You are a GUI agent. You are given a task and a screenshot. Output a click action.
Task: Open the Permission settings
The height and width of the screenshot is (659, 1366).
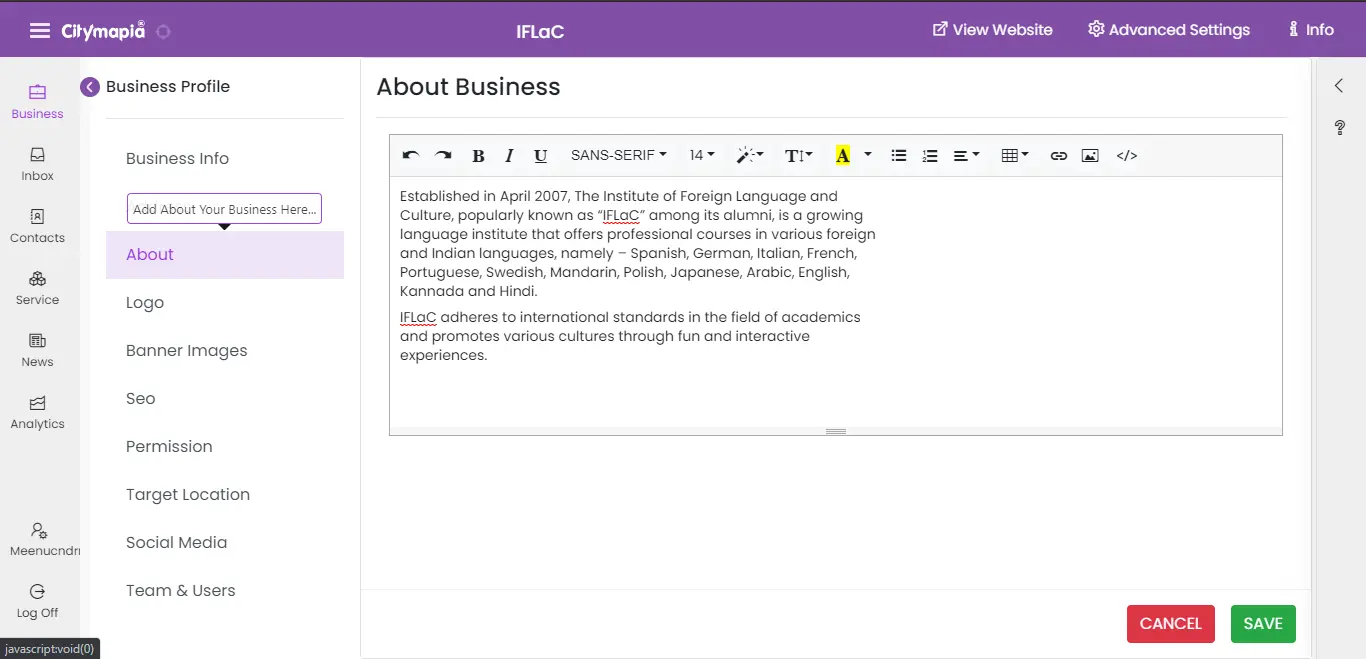169,446
